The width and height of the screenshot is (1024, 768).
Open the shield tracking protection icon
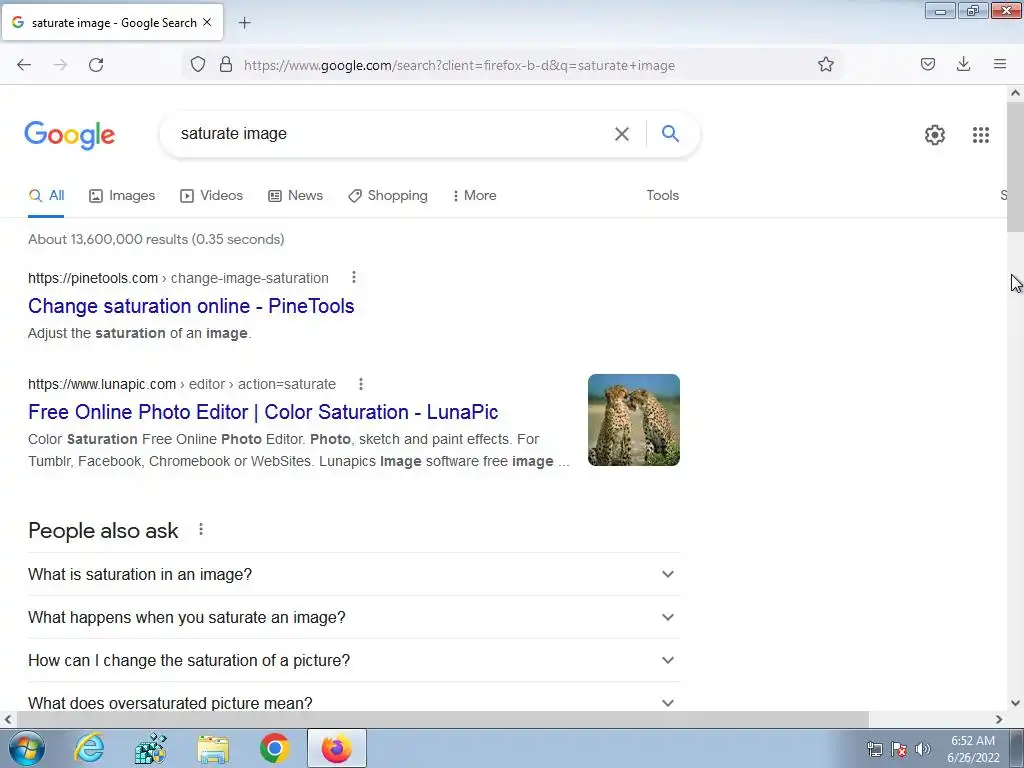coord(198,65)
